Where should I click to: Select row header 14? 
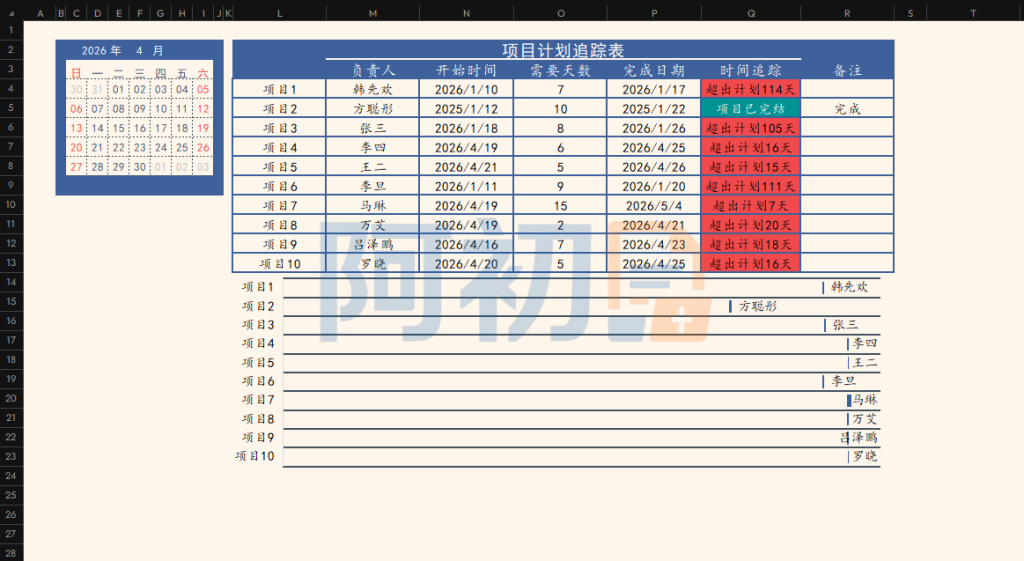(11, 282)
